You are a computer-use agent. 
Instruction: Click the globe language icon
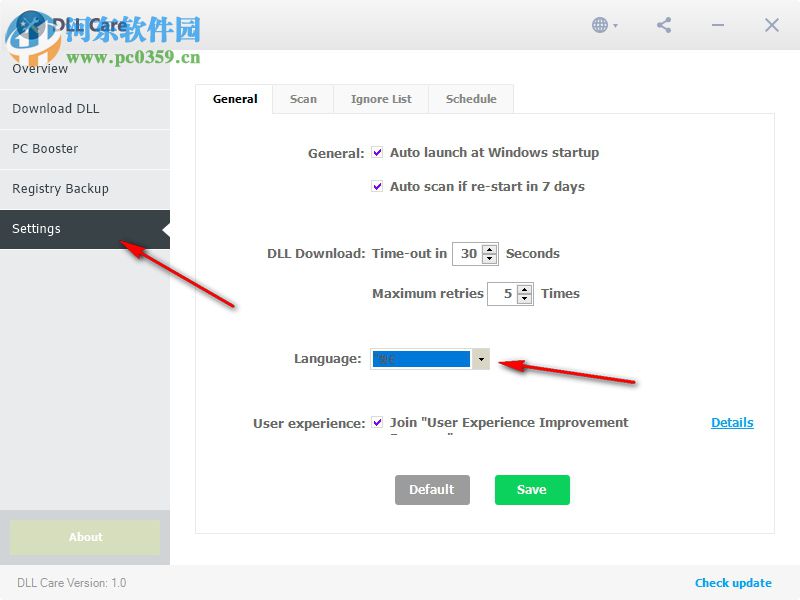[x=598, y=25]
